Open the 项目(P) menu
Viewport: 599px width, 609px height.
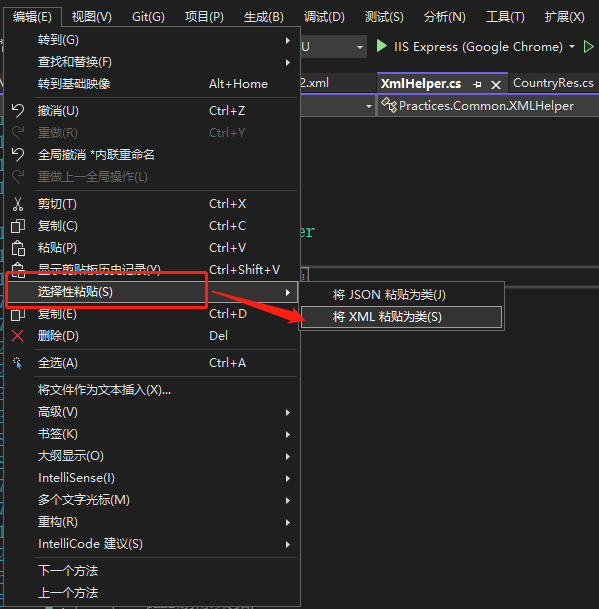tap(204, 17)
